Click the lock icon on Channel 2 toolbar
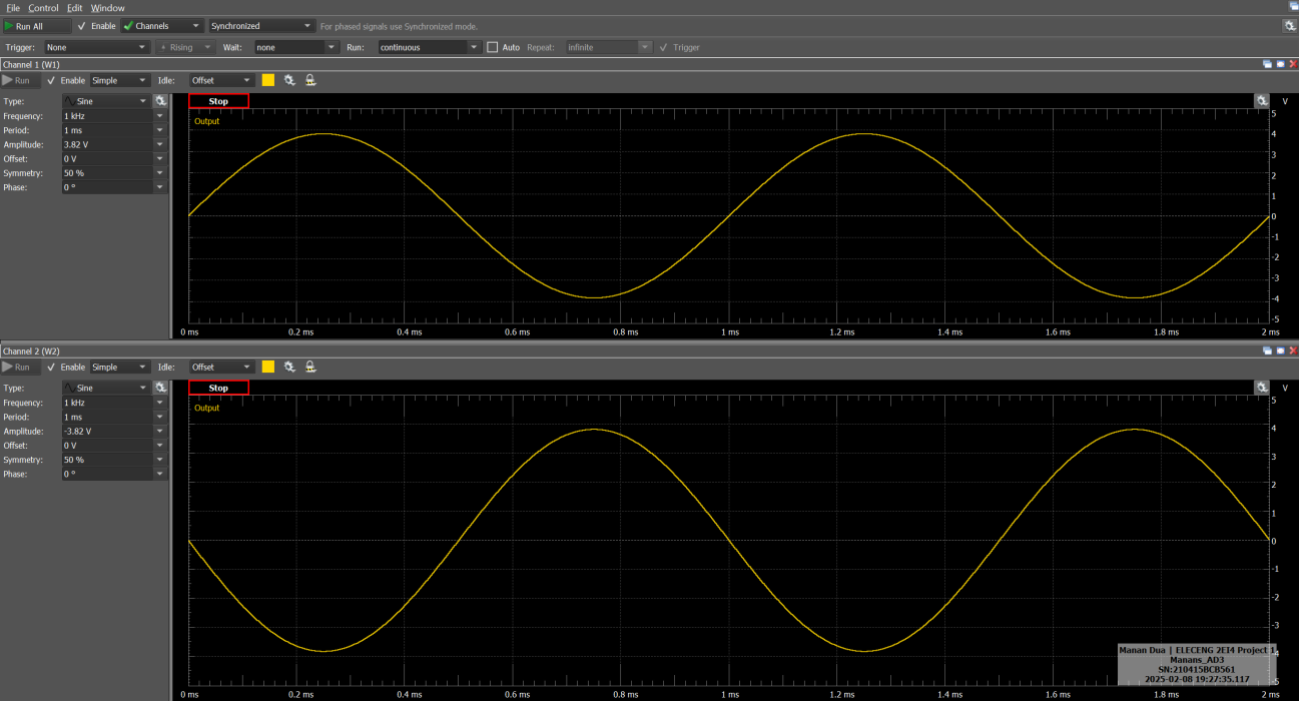1299x701 pixels. (x=310, y=367)
